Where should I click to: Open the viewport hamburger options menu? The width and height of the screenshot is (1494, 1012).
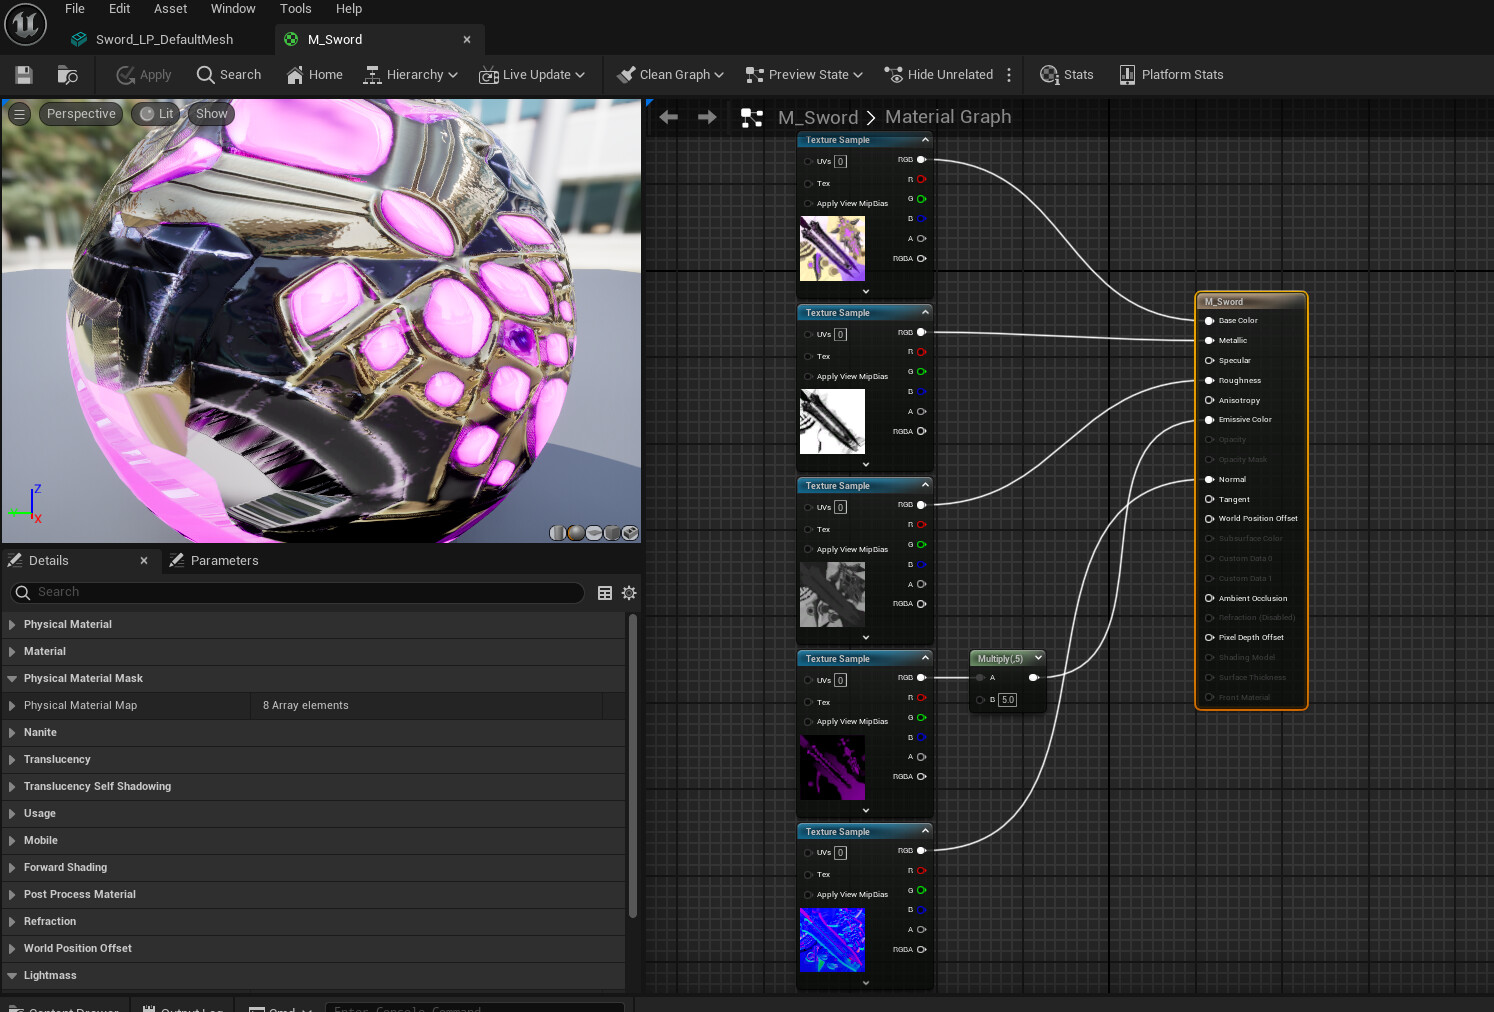[19, 114]
